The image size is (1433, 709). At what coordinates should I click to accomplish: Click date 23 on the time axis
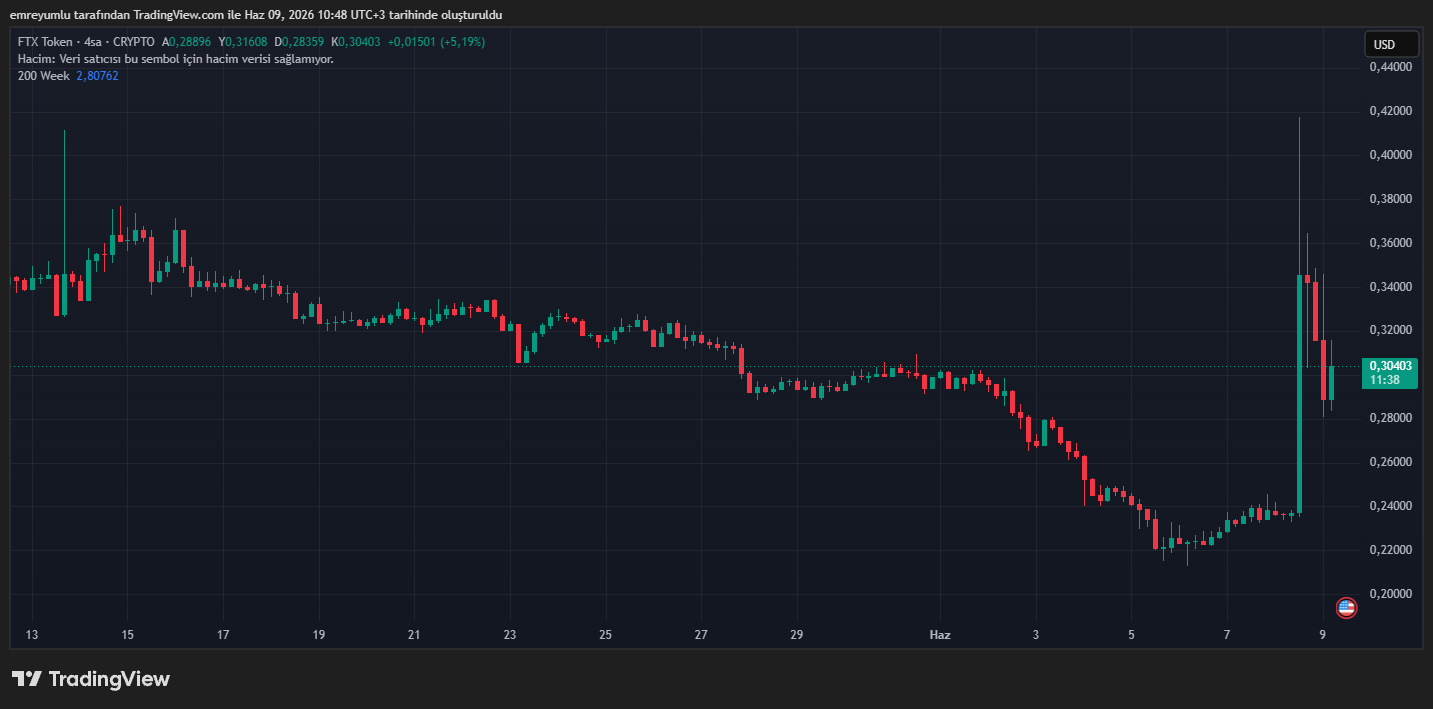[510, 635]
